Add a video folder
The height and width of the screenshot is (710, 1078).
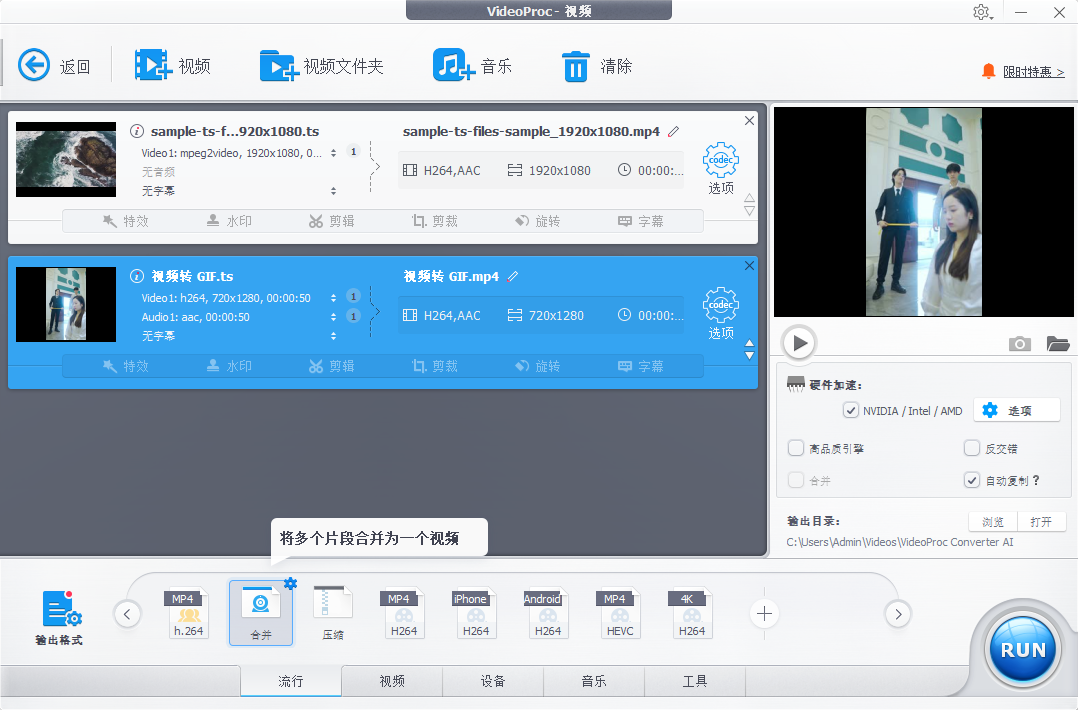278,66
